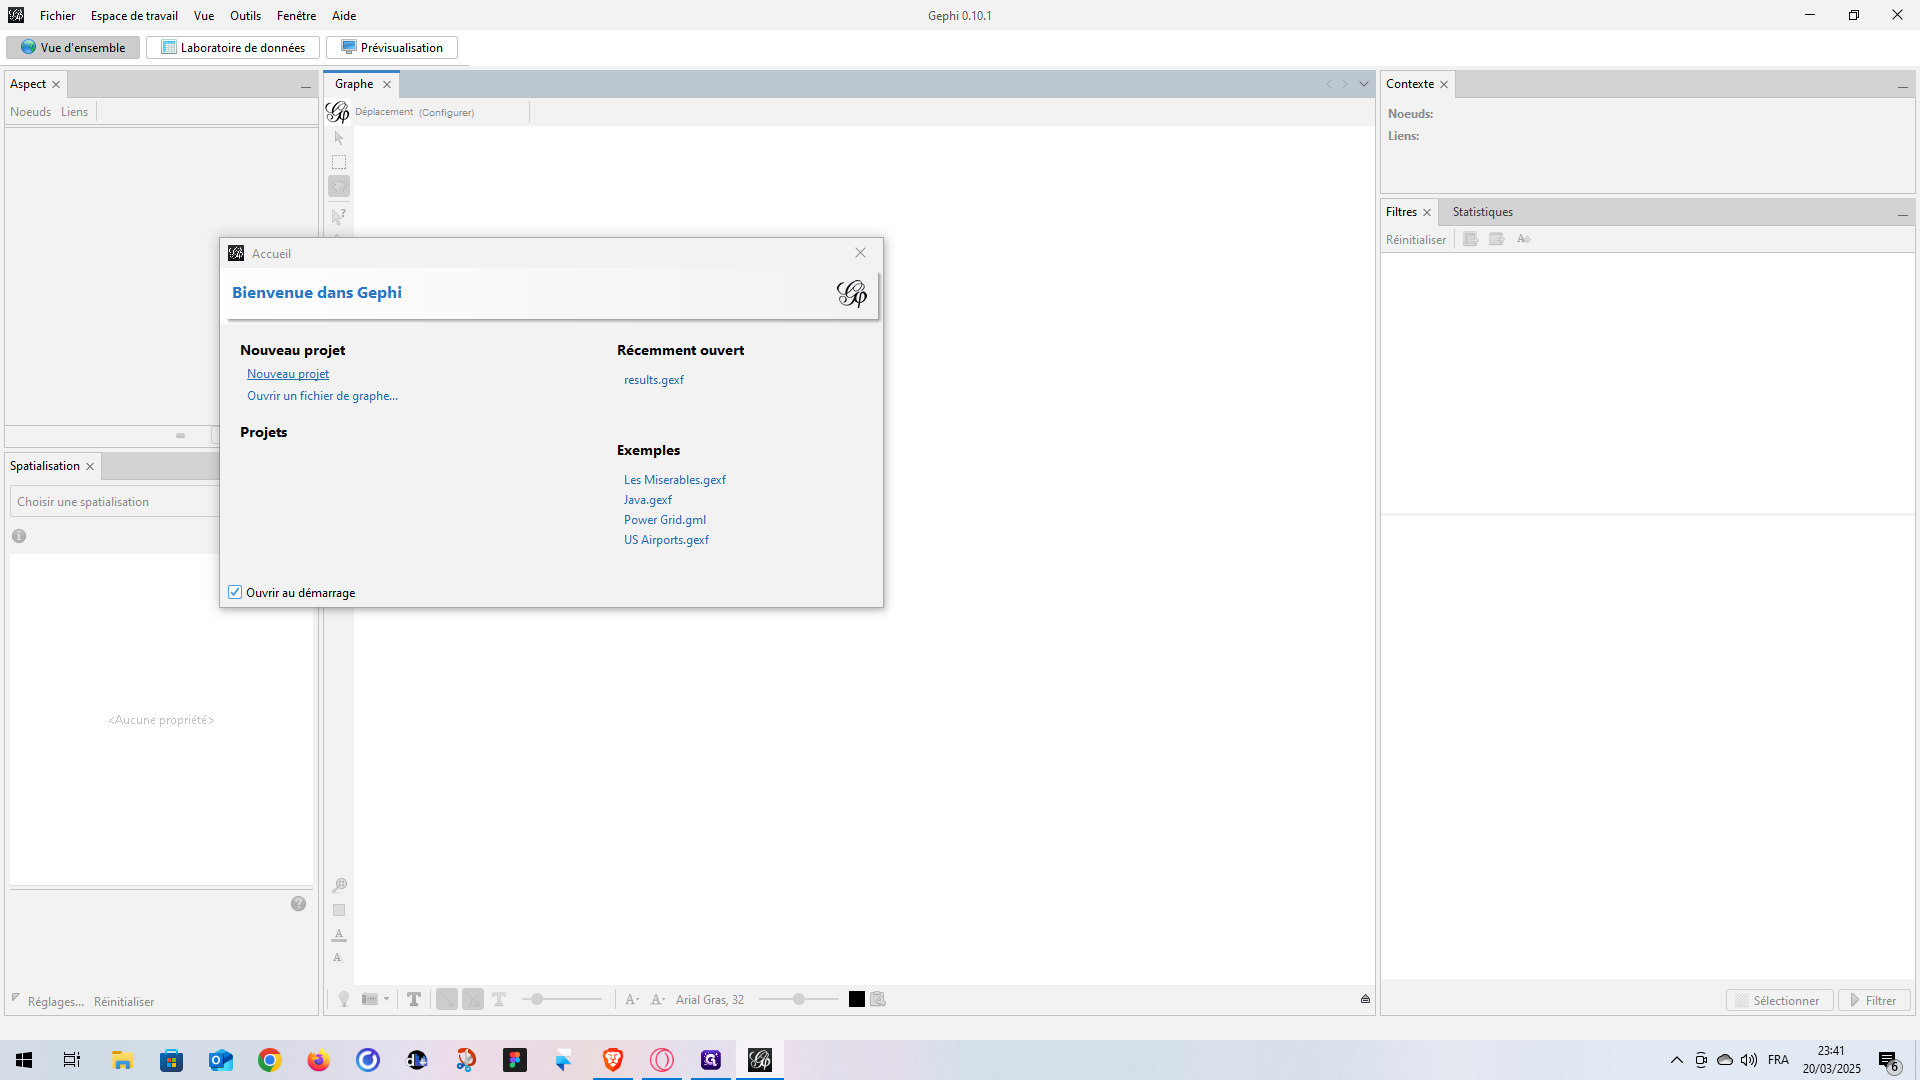Image resolution: width=1920 pixels, height=1080 pixels.
Task: Select the Liens tab in Aspect panel
Action: [x=74, y=112]
